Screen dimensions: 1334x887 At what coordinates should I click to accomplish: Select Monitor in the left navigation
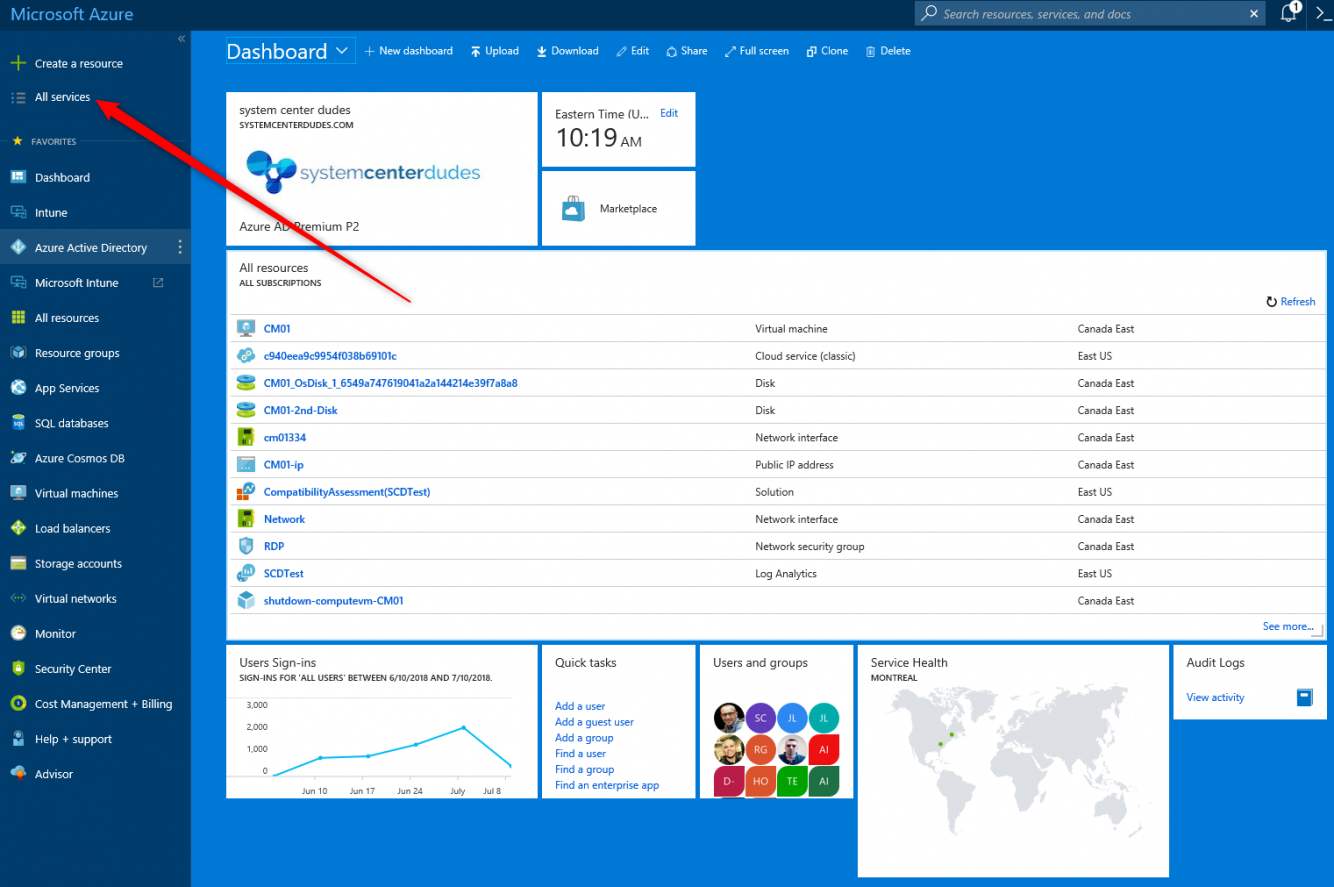click(58, 633)
